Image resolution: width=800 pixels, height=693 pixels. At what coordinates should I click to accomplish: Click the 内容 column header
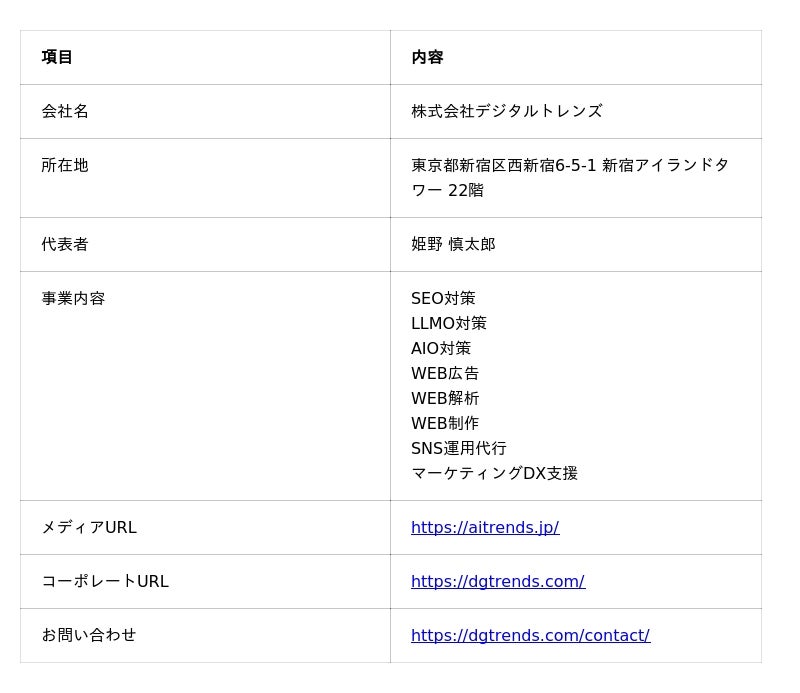pos(427,57)
